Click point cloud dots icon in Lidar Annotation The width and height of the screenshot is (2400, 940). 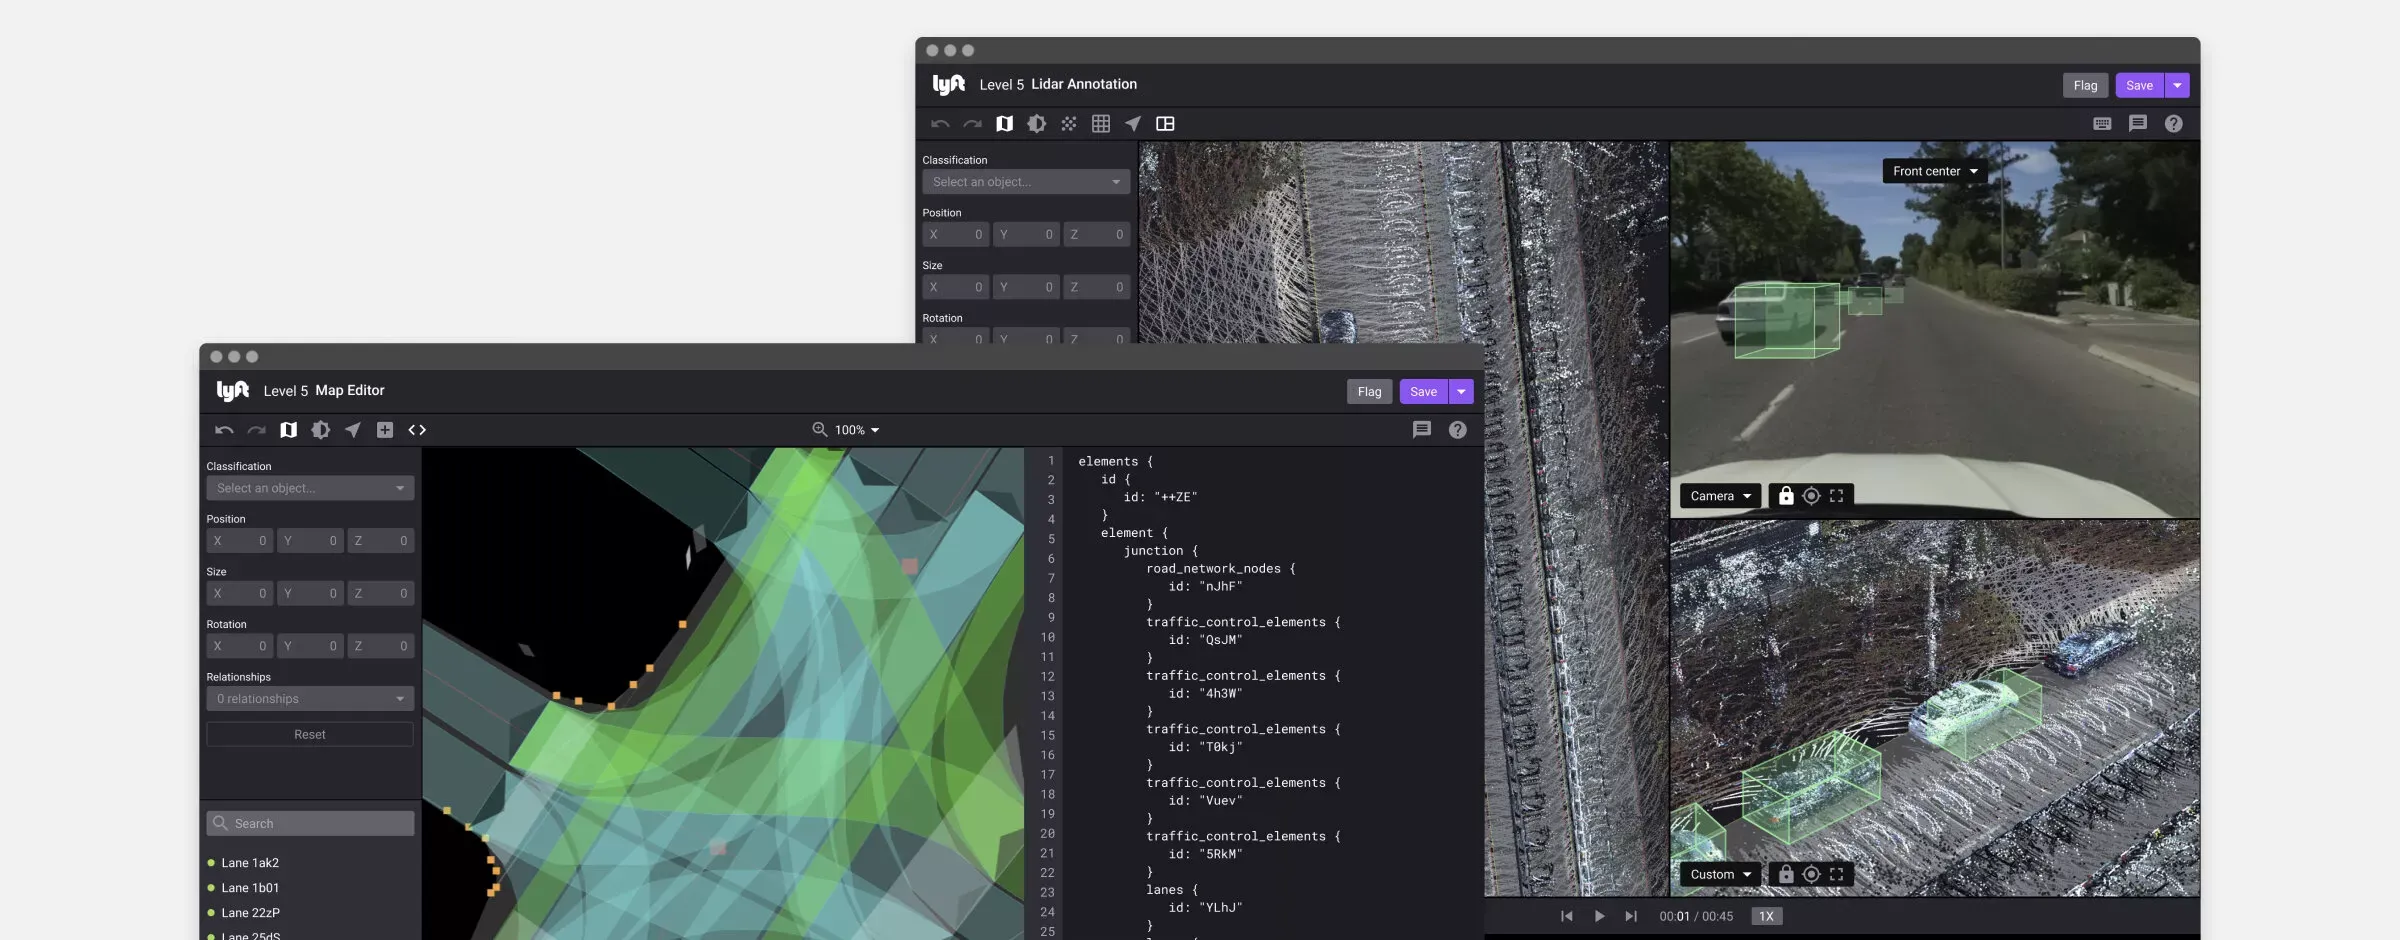1069,124
